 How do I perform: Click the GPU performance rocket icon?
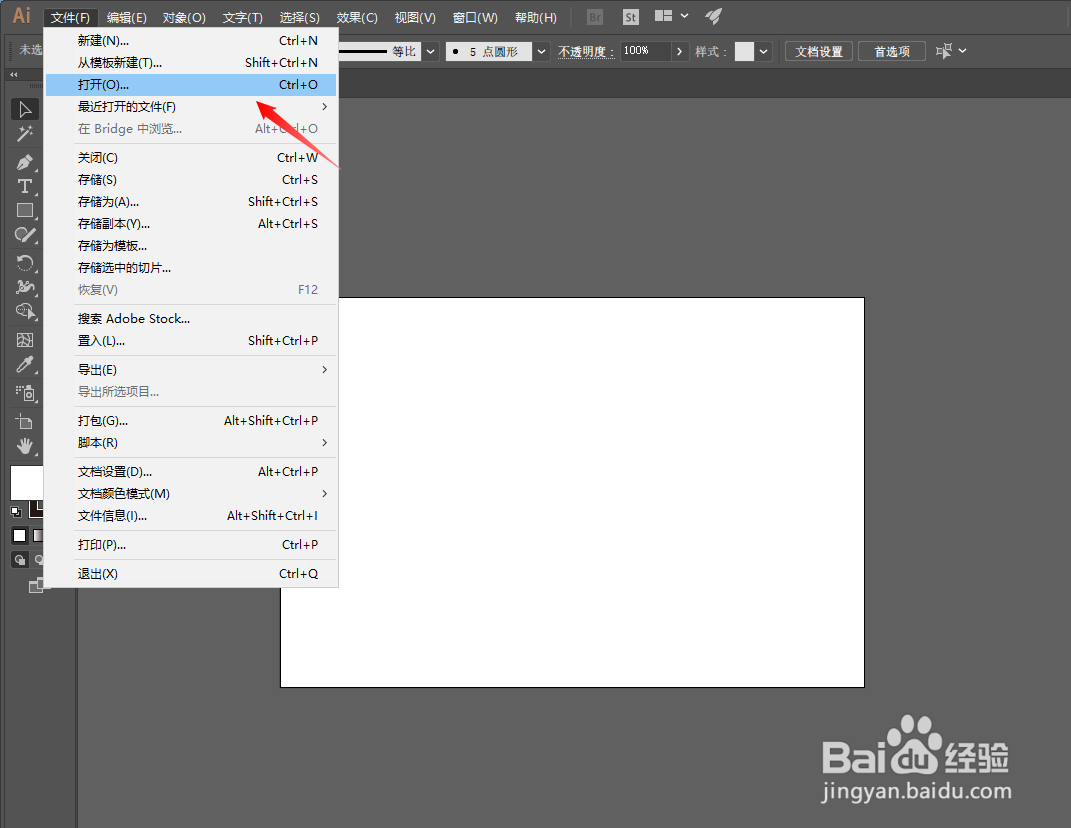(x=714, y=16)
